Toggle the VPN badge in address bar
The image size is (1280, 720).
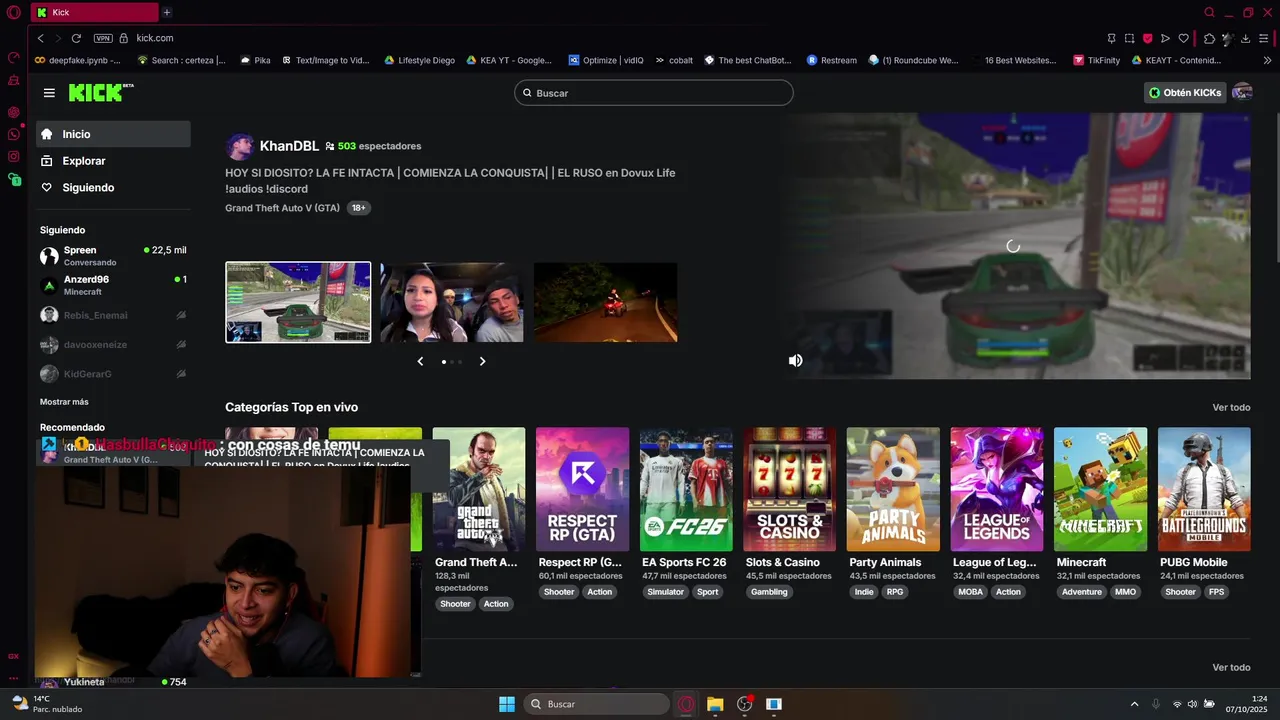tap(103, 38)
